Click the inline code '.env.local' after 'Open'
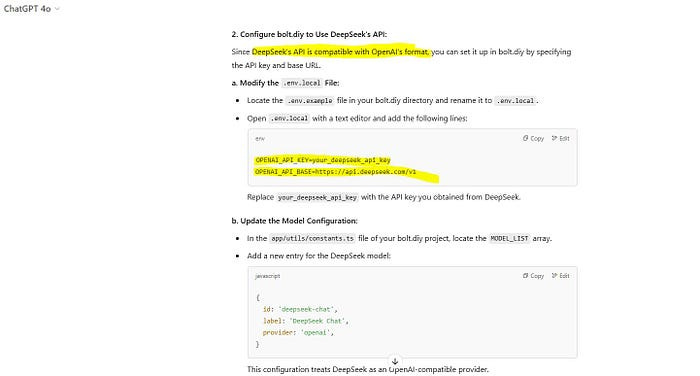This screenshot has height=376, width=700. point(289,118)
